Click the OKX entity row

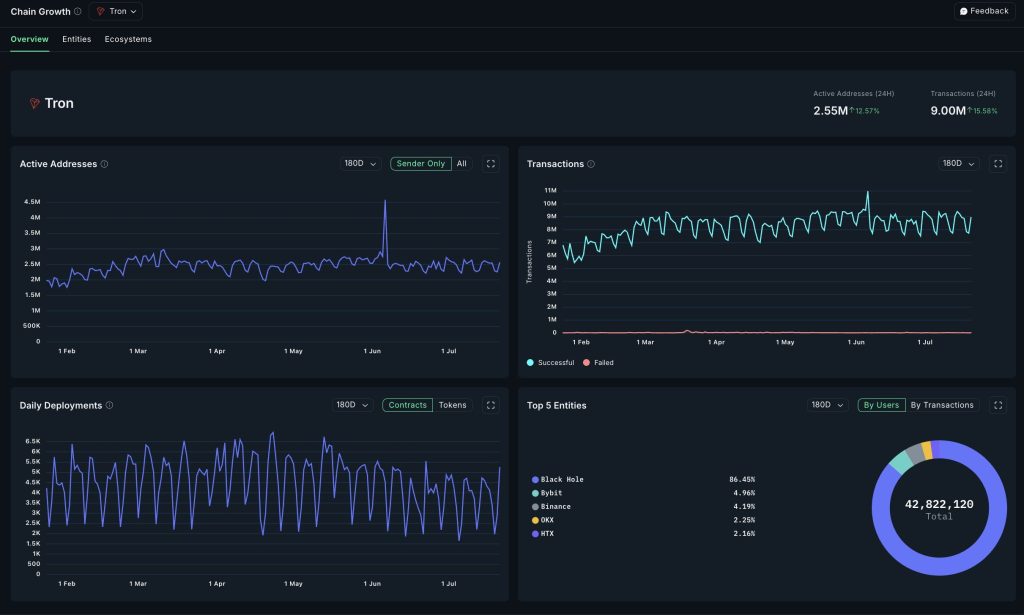coord(643,520)
